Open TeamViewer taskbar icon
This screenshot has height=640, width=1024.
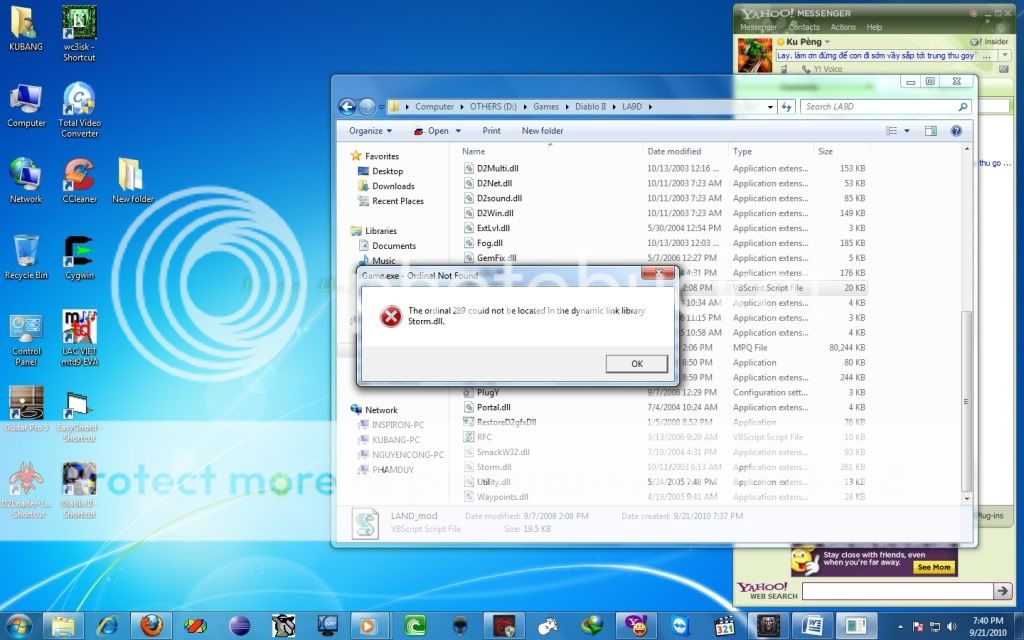680,626
